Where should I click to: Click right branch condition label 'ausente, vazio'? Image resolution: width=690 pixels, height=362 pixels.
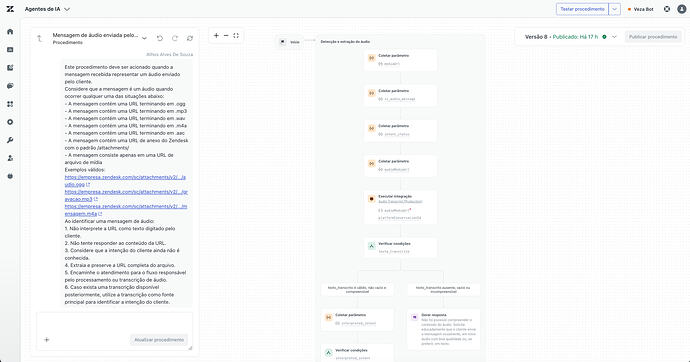(443, 289)
